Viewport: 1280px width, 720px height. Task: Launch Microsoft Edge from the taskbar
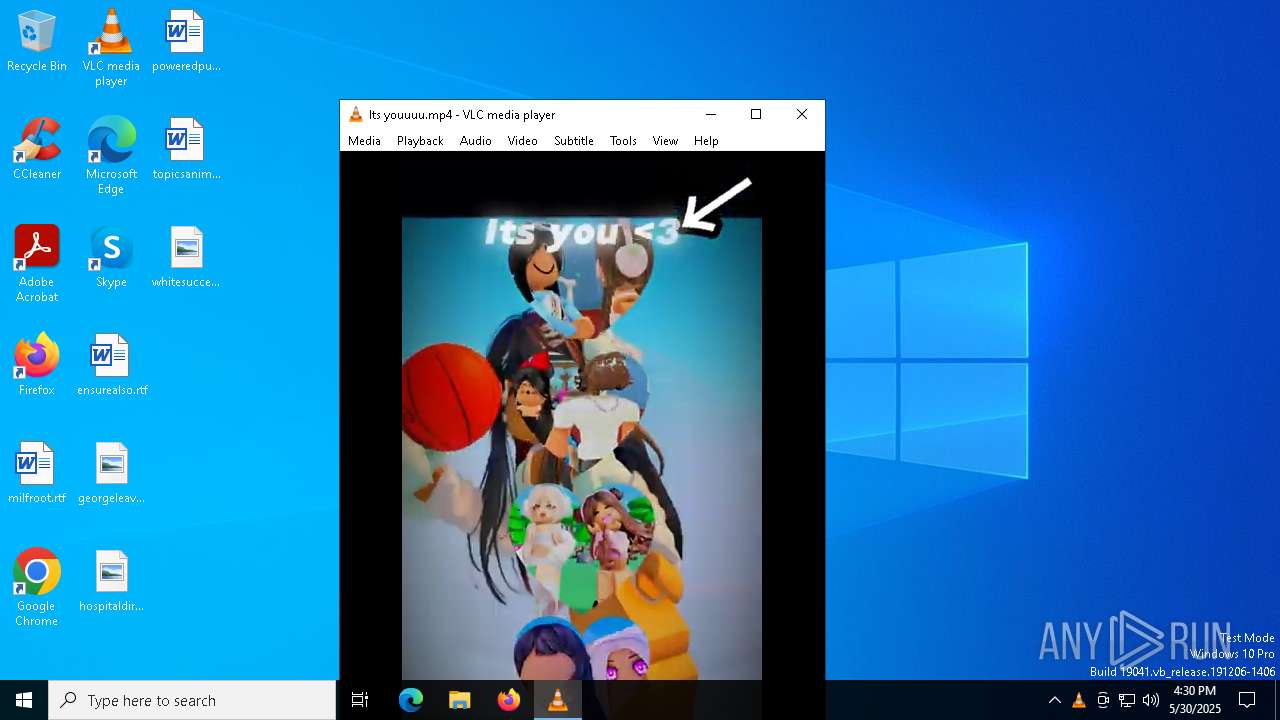pyautogui.click(x=411, y=700)
